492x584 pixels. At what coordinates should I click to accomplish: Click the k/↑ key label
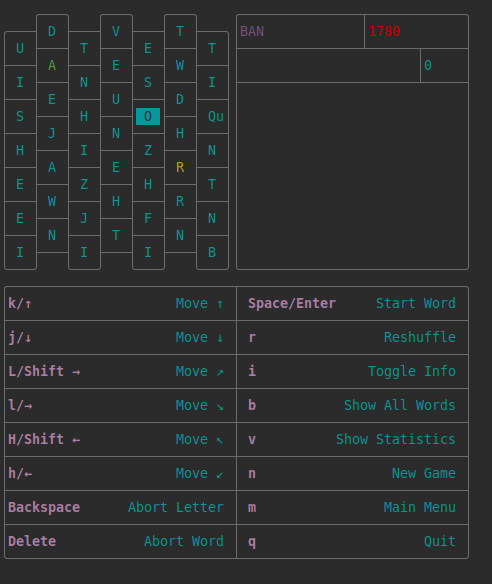pyautogui.click(x=20, y=303)
